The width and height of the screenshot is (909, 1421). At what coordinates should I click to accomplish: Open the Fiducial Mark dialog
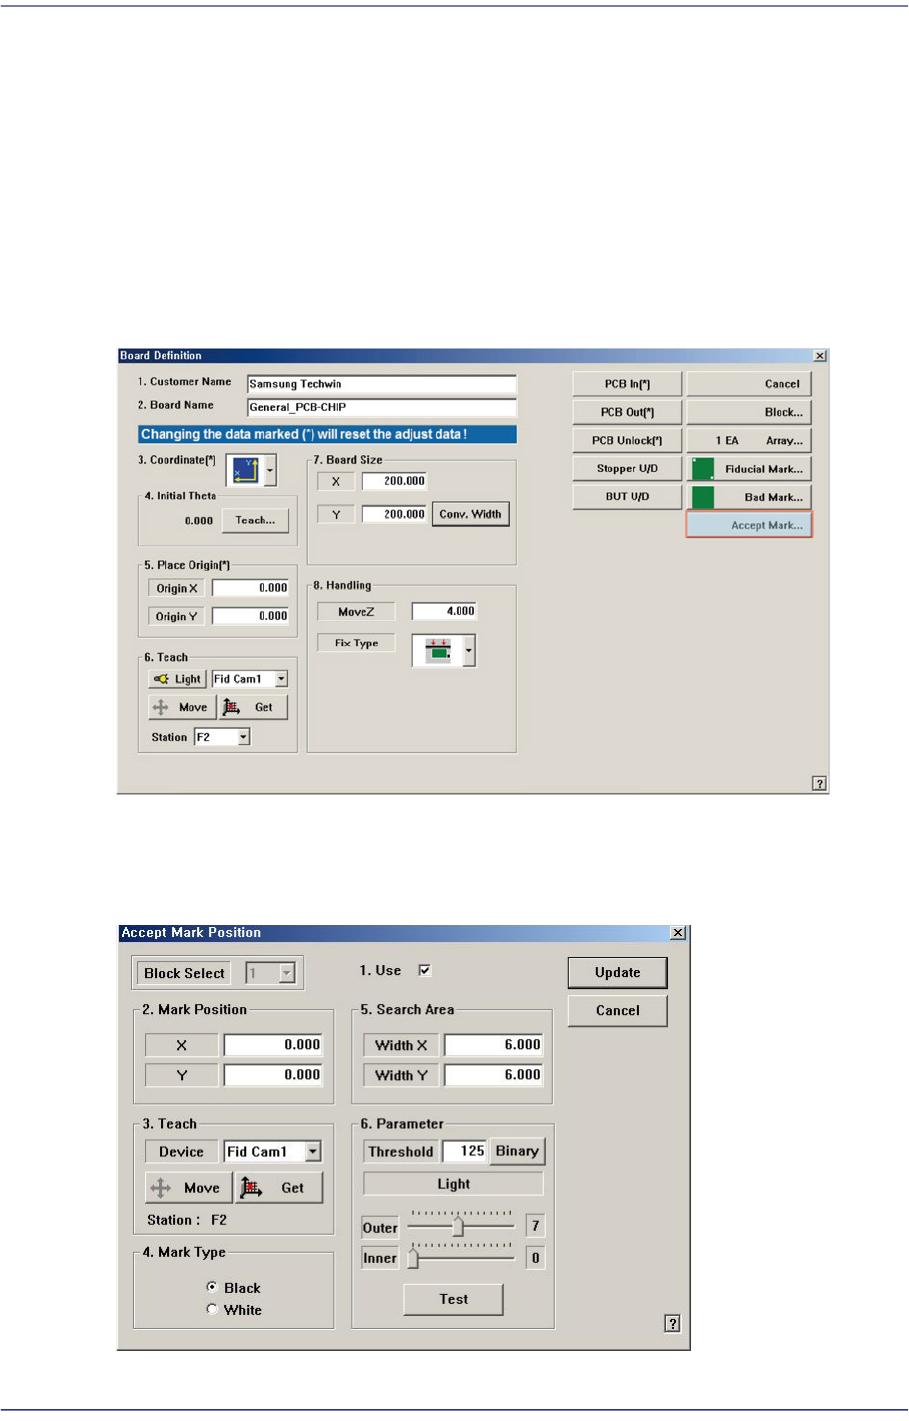pos(749,469)
